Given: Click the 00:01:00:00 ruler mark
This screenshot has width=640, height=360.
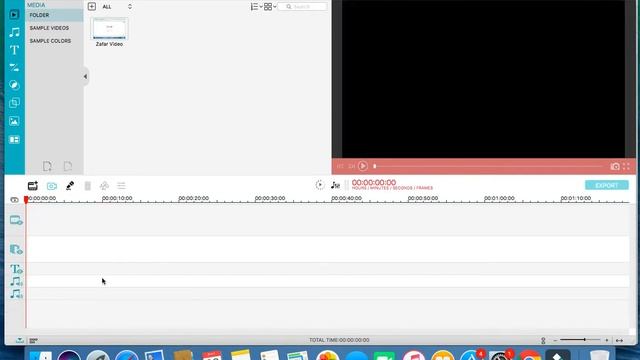Looking at the screenshot, I should tap(499, 198).
